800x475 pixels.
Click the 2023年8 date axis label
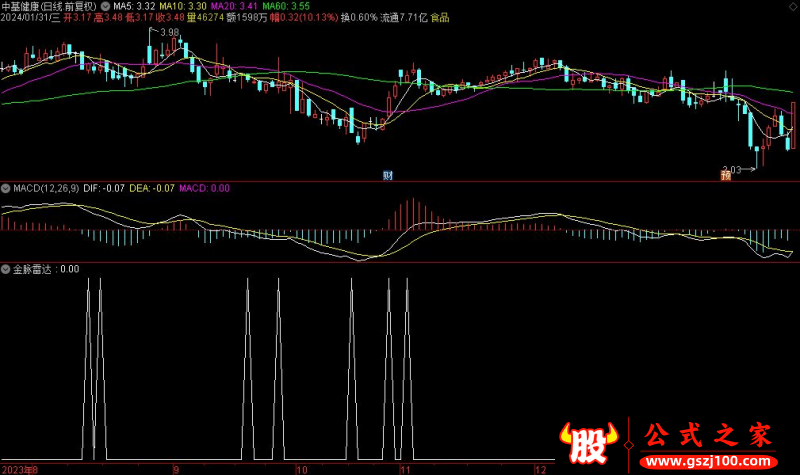pos(20,468)
